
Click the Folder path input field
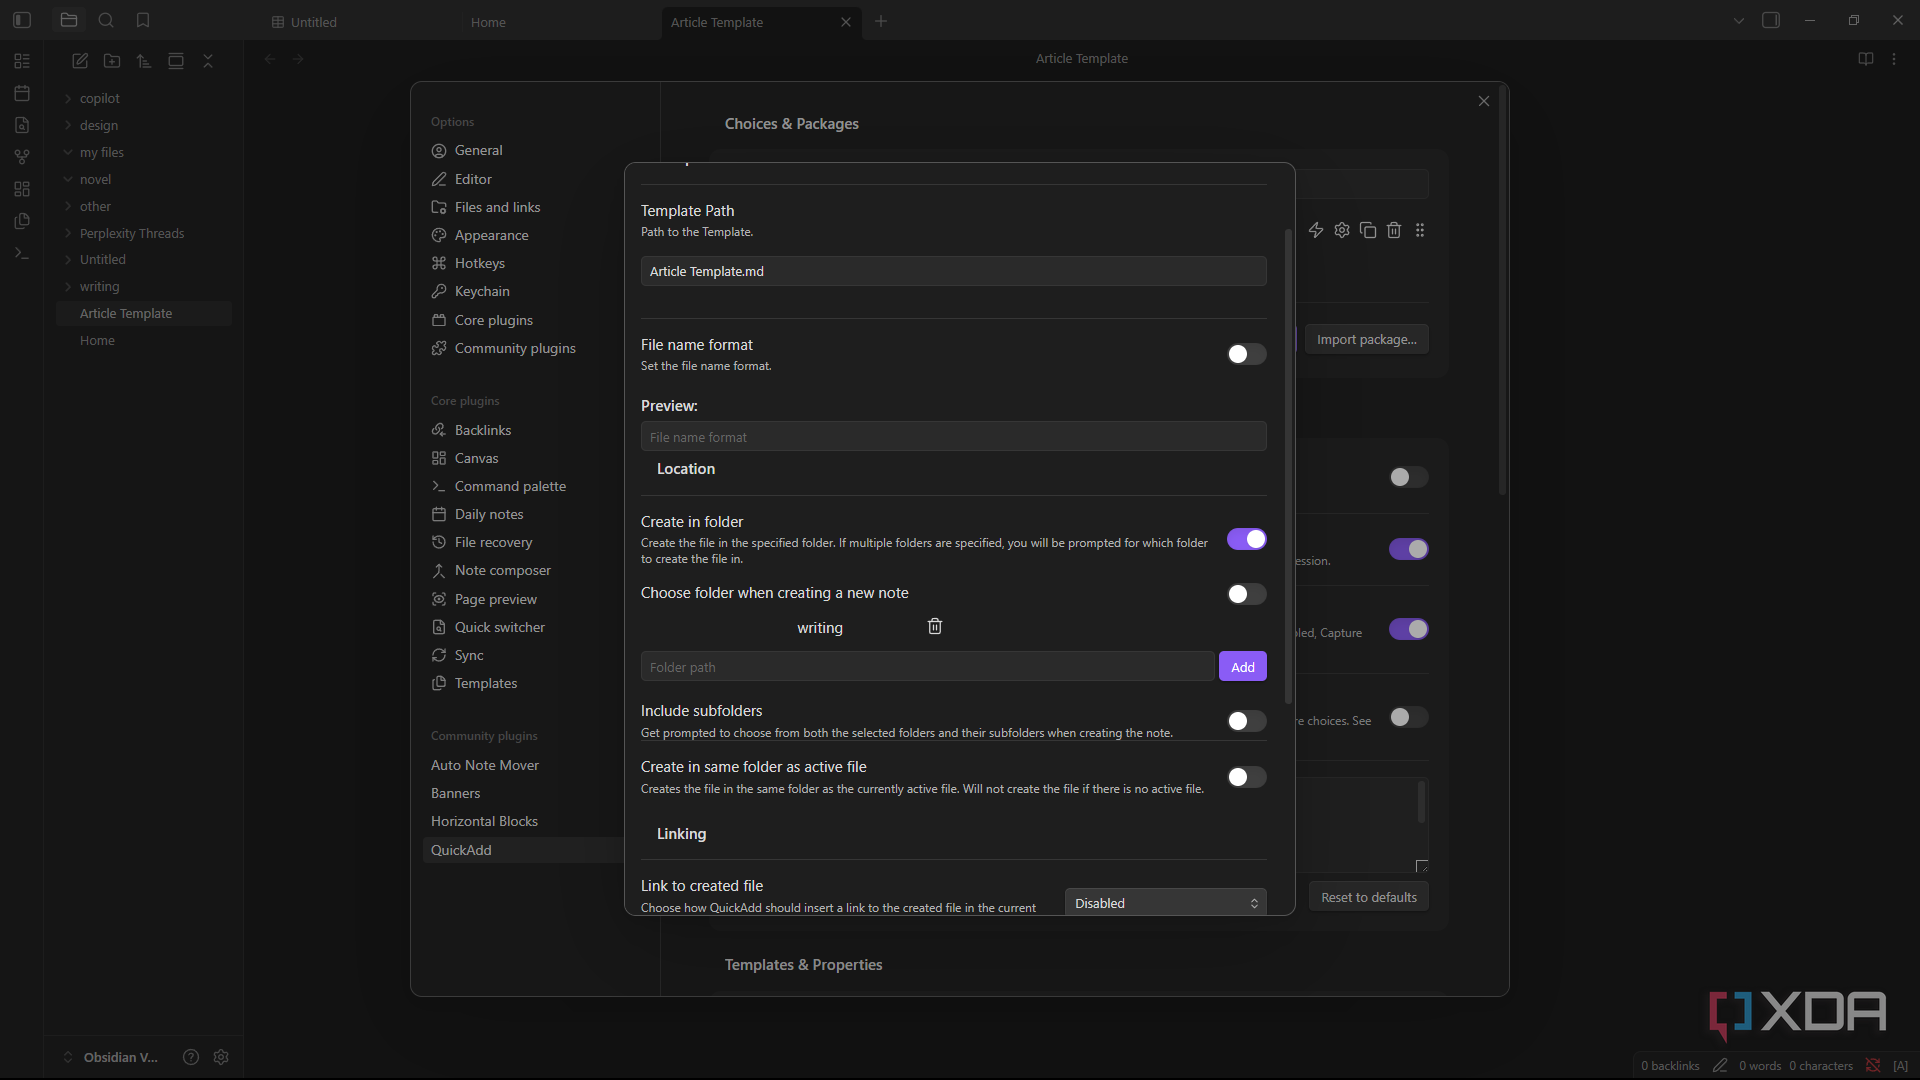(927, 667)
